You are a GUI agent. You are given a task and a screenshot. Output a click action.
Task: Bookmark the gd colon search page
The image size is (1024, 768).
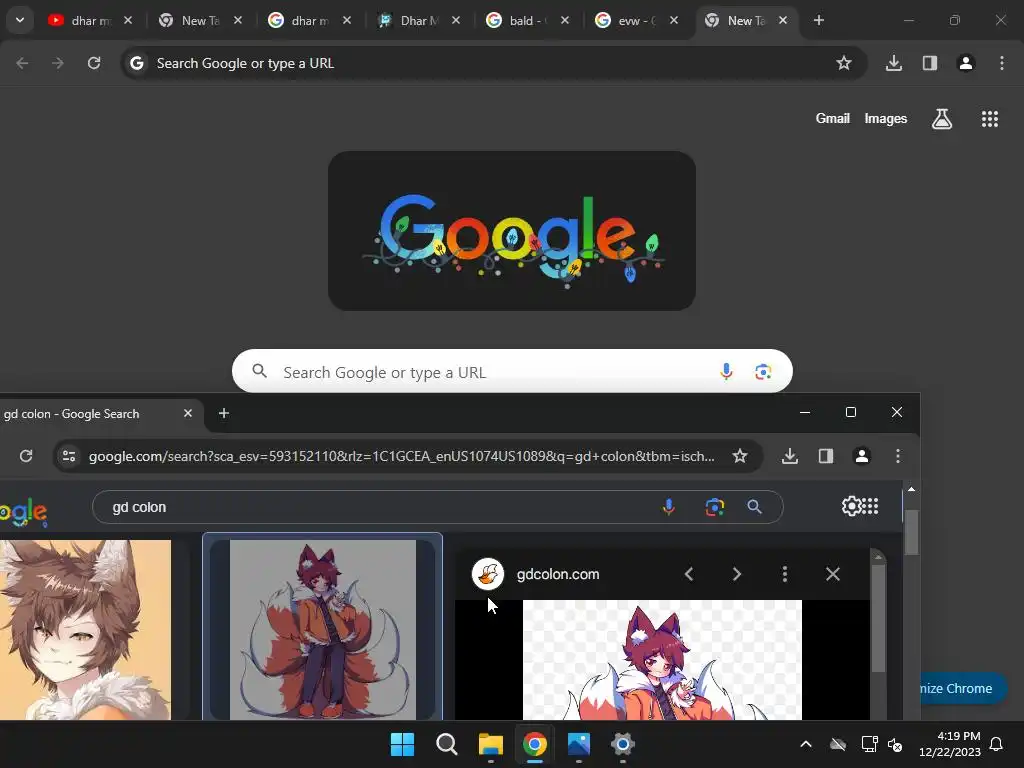(739, 456)
